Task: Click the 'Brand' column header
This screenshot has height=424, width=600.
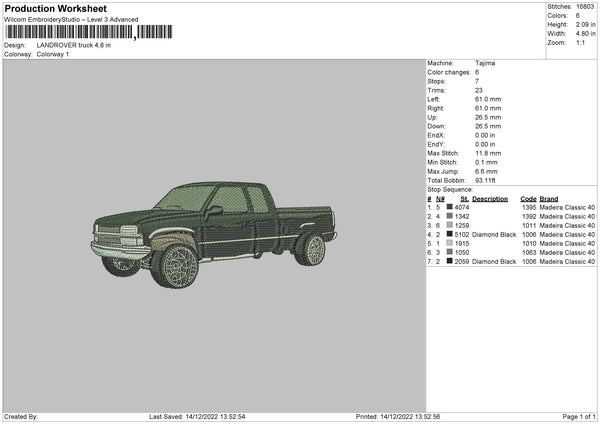Action: 549,199
